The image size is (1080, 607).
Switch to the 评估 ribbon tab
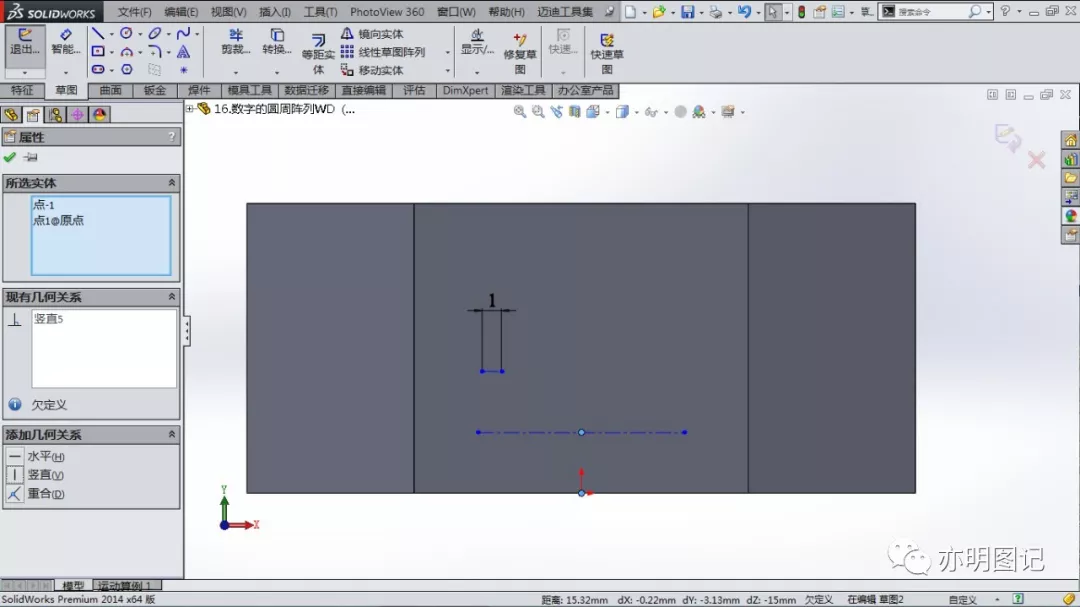[414, 90]
